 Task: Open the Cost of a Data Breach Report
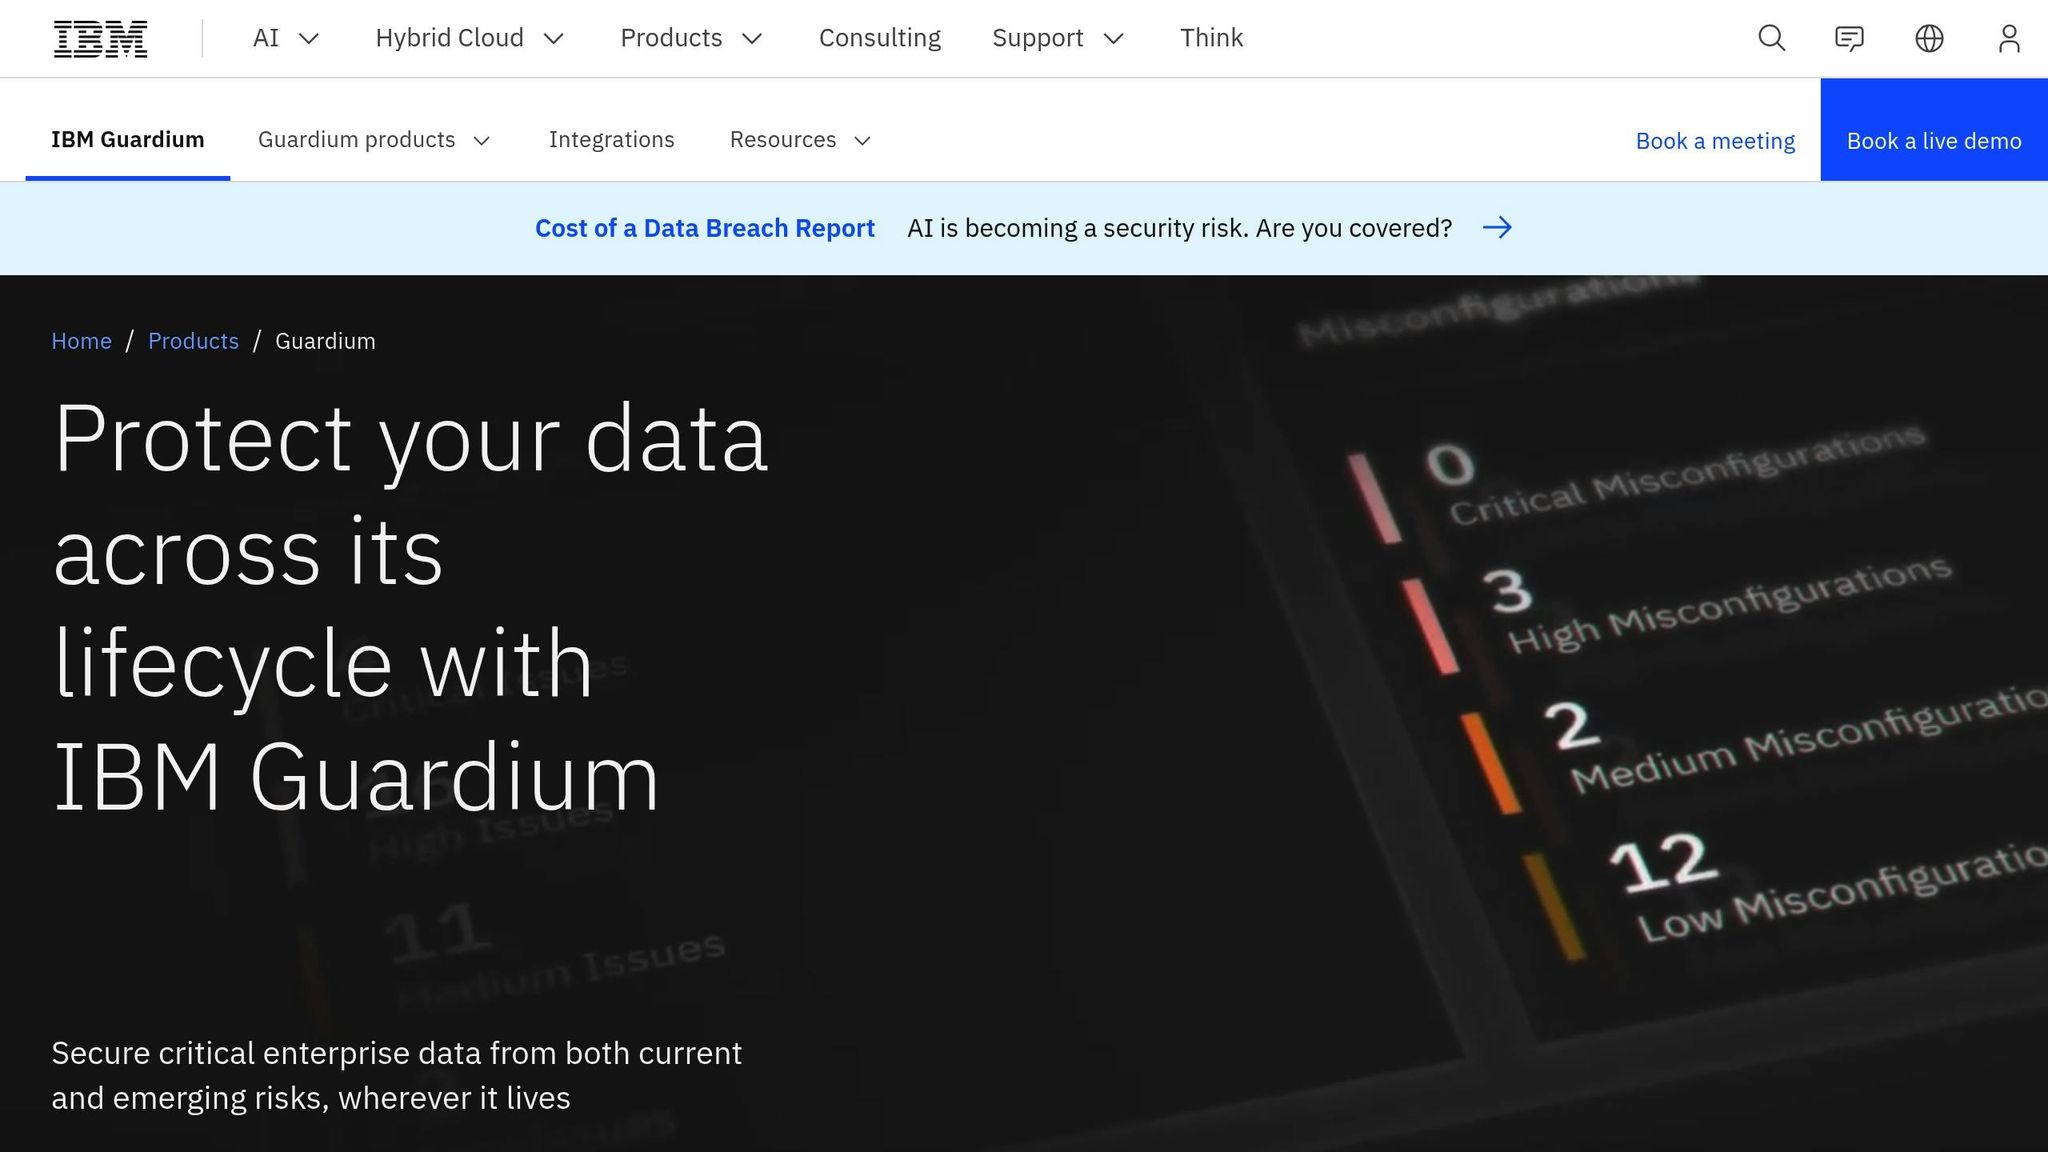(x=704, y=228)
